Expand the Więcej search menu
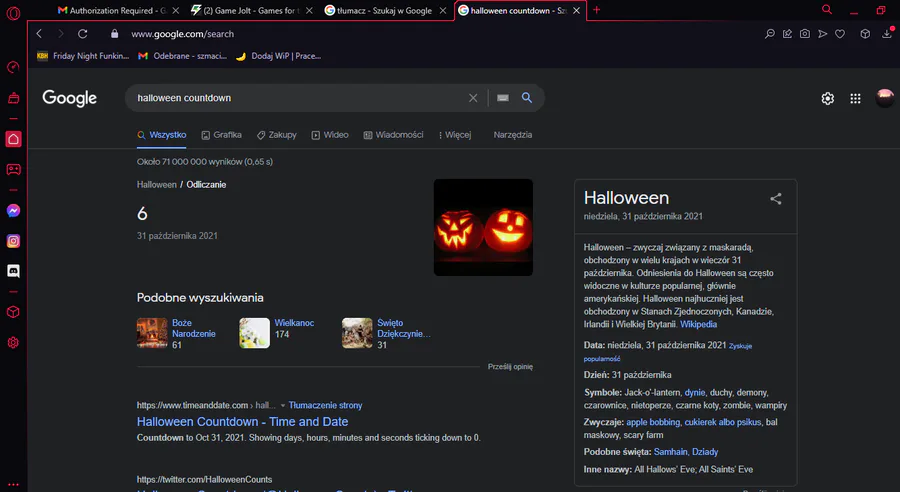Screen dimensions: 900x492 coord(455,135)
